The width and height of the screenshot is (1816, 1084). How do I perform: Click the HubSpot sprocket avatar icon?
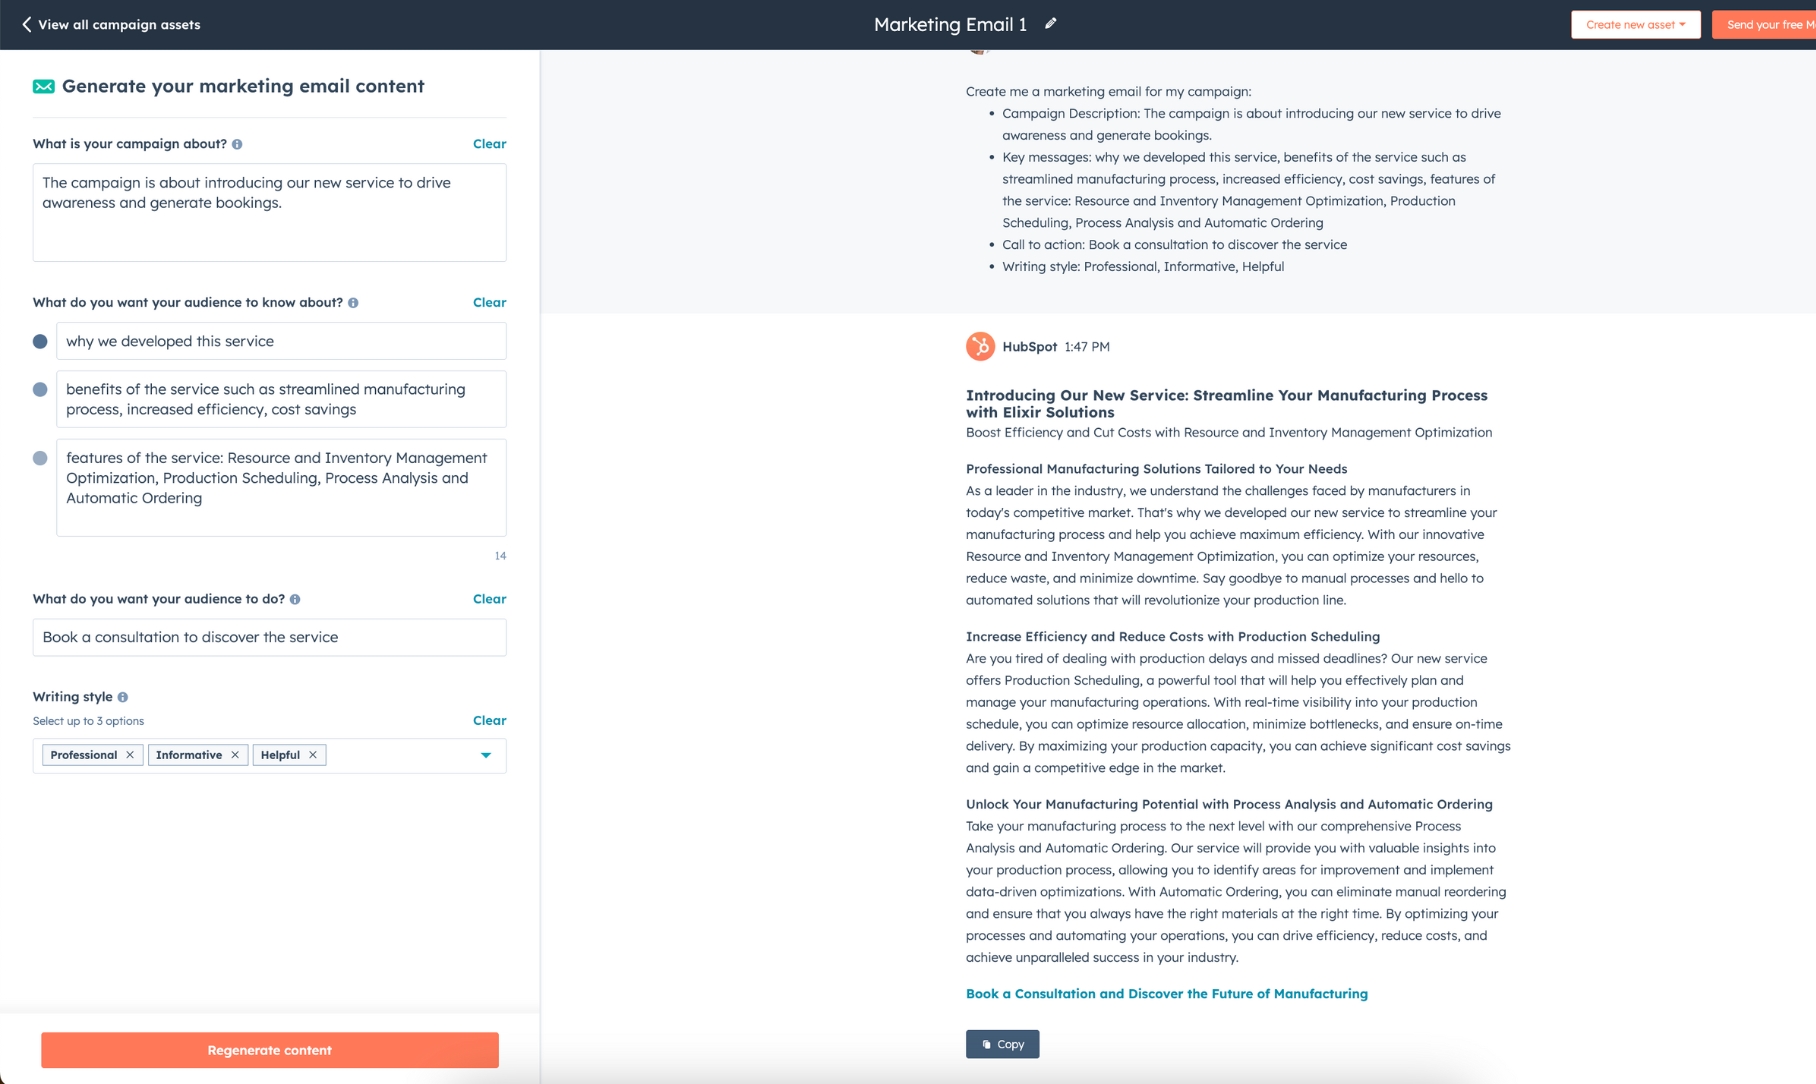click(x=980, y=346)
